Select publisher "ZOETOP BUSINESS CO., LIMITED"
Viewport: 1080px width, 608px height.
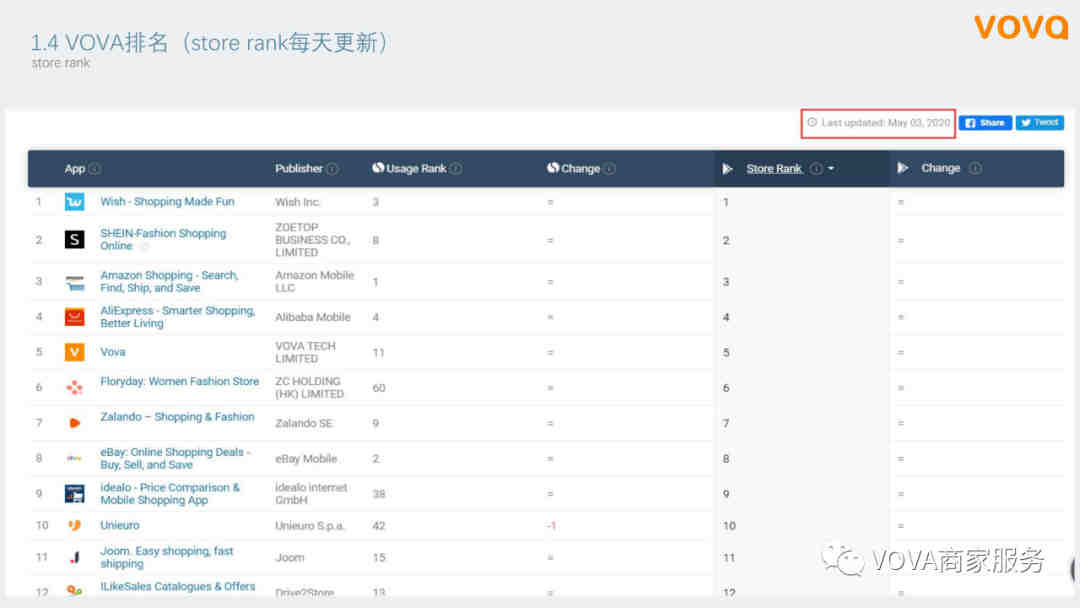pos(313,240)
